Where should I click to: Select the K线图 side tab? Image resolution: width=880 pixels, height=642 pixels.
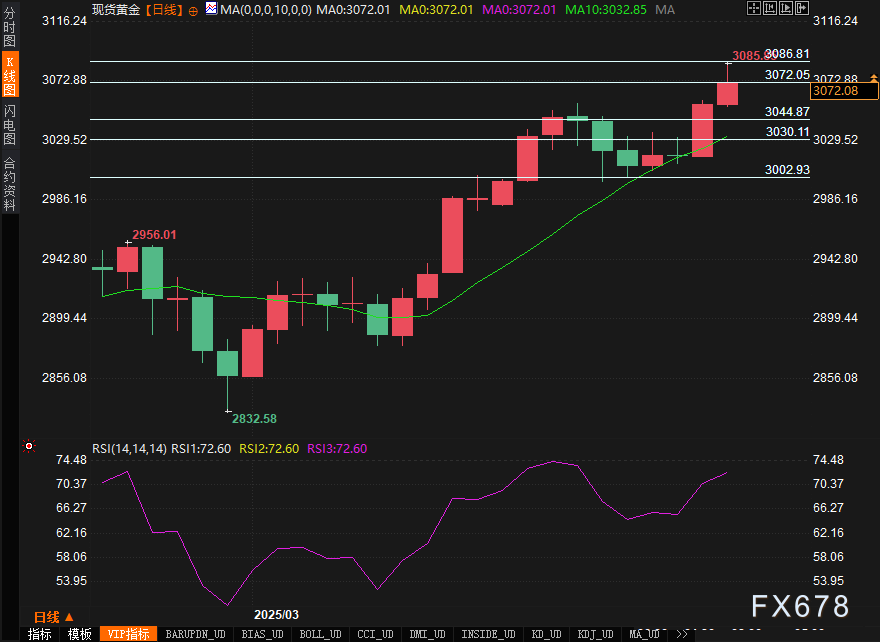click(x=9, y=76)
